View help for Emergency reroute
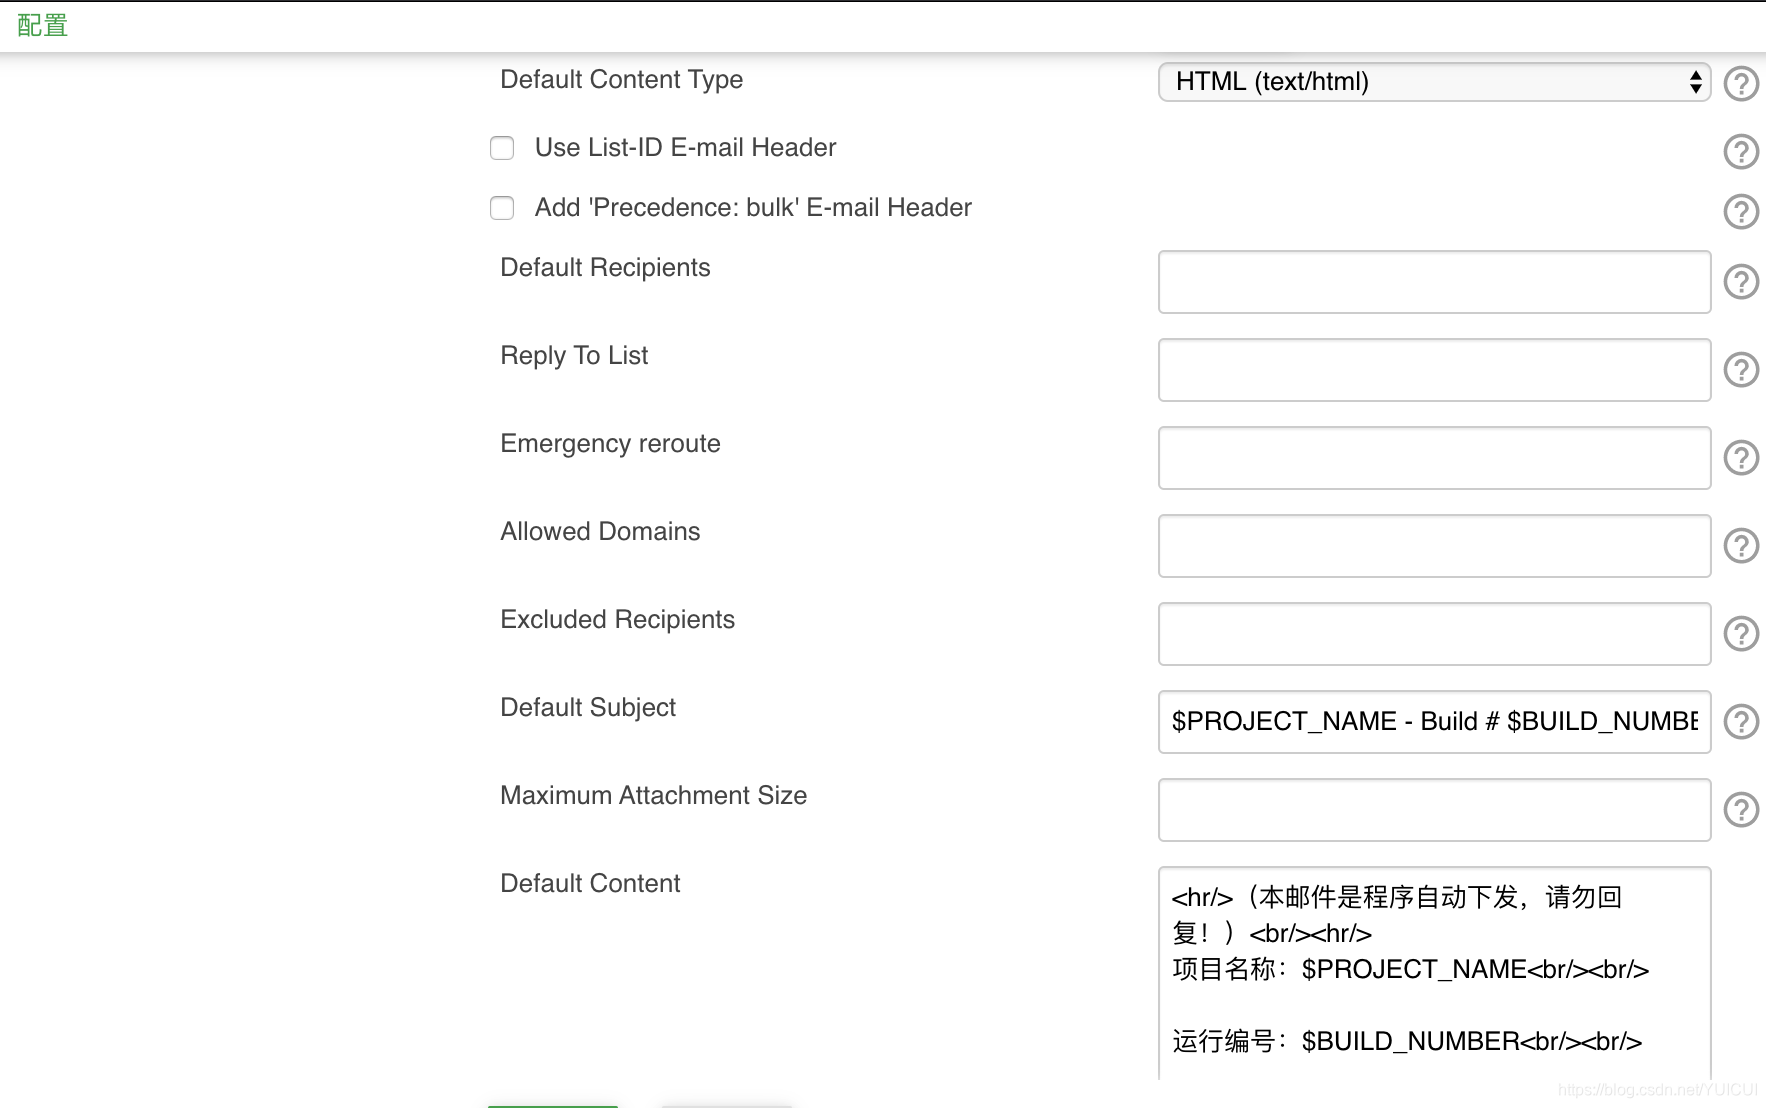 tap(1741, 458)
